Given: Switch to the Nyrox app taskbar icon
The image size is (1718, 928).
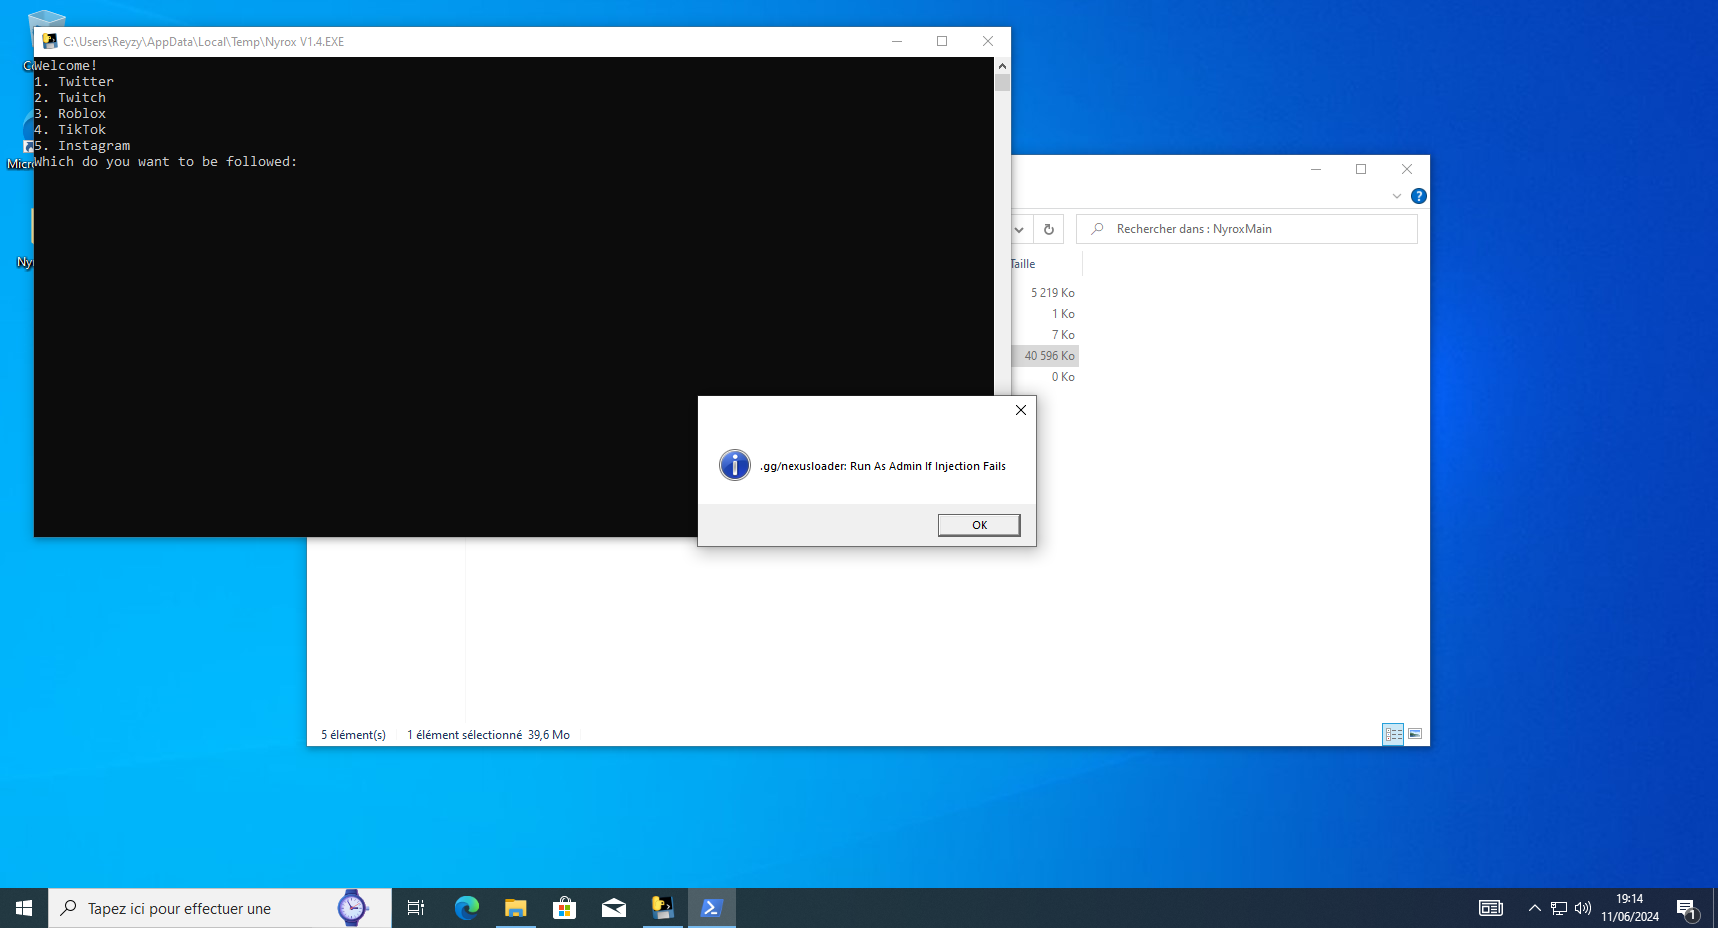Looking at the screenshot, I should pyautogui.click(x=663, y=908).
